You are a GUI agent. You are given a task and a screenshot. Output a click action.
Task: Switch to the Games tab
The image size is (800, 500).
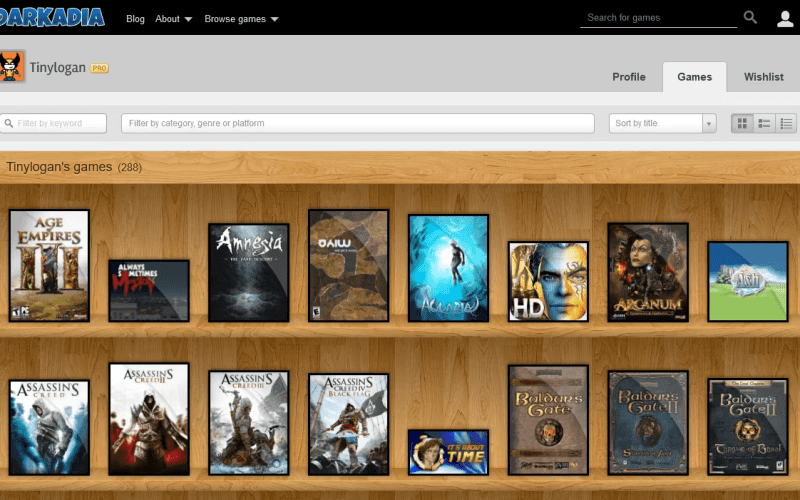coord(694,77)
